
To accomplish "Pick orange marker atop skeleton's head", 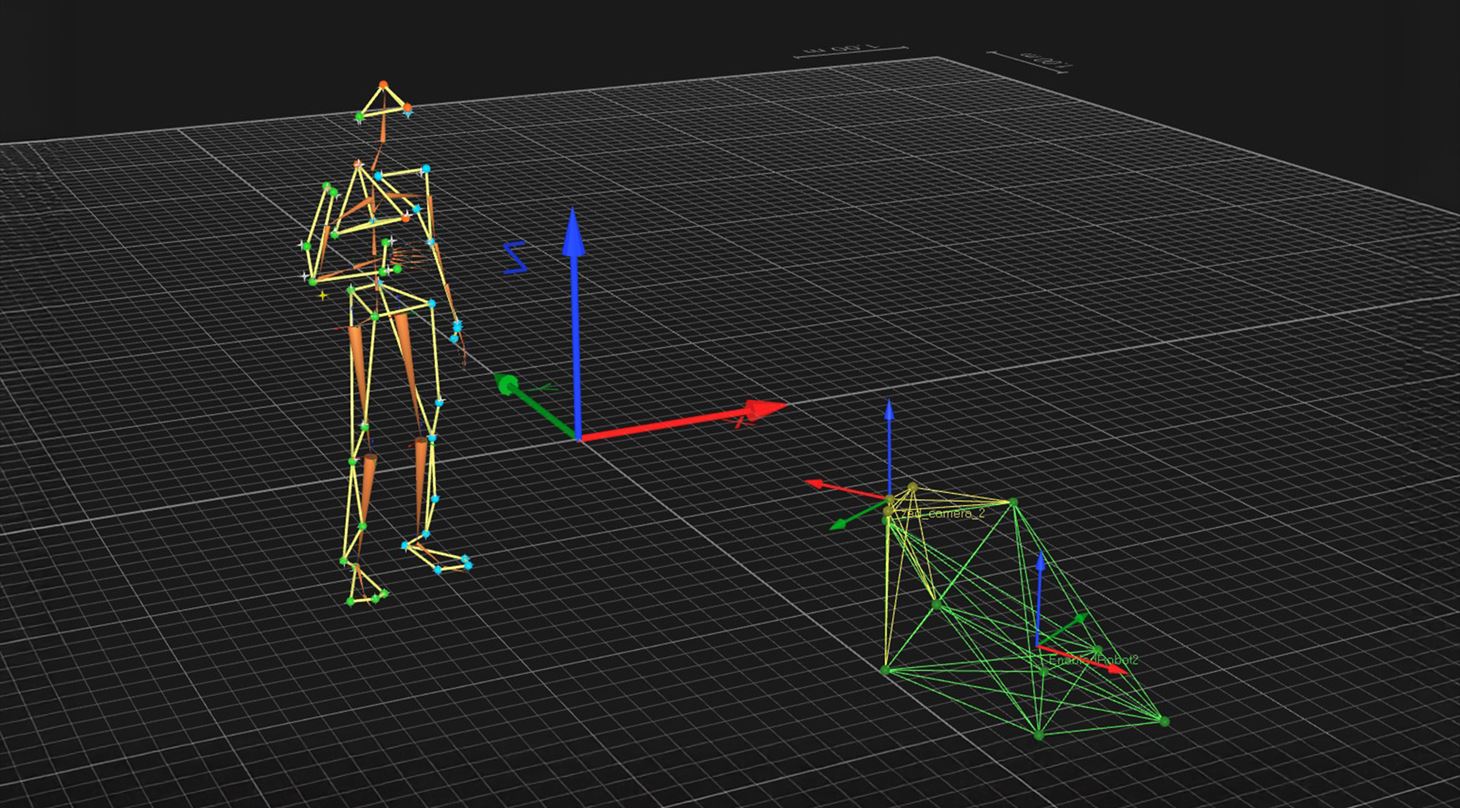I will pyautogui.click(x=383, y=86).
